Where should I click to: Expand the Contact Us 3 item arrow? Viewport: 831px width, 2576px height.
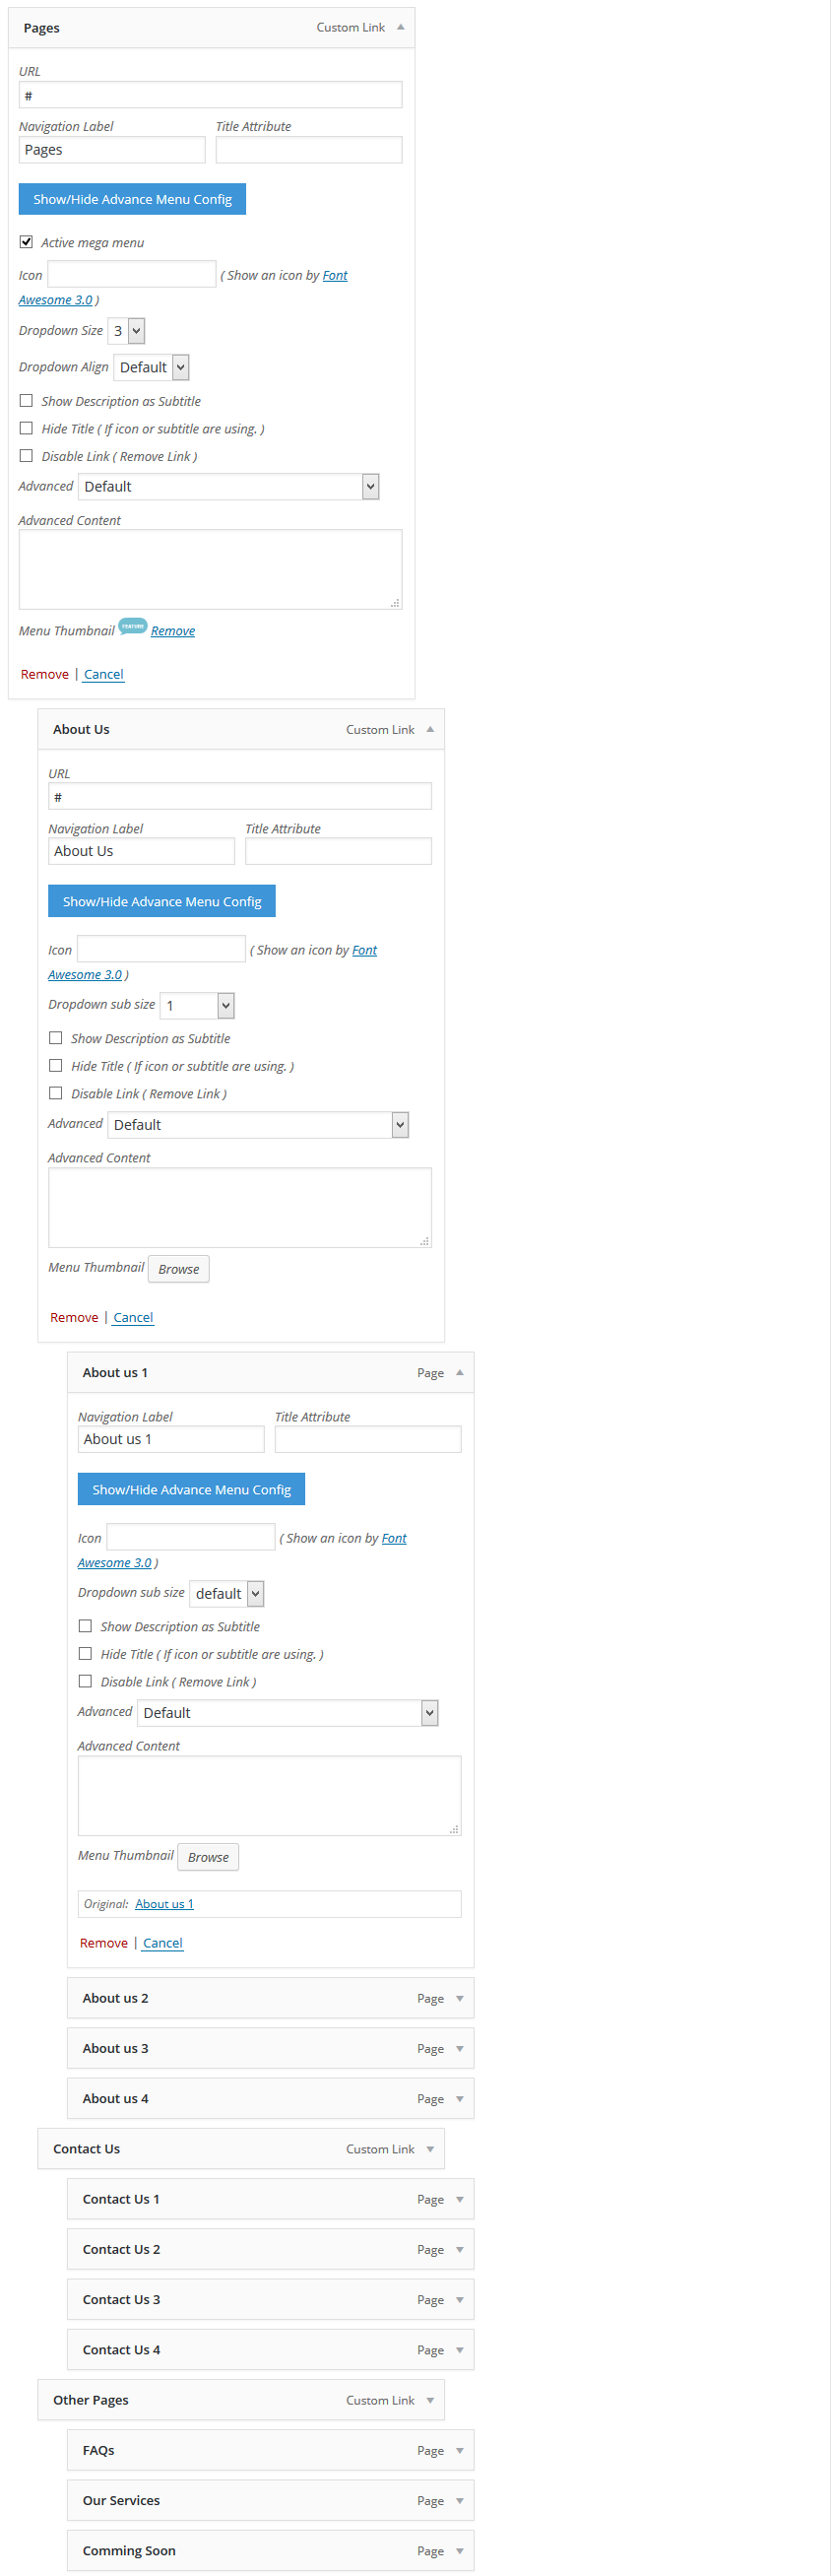(459, 2299)
